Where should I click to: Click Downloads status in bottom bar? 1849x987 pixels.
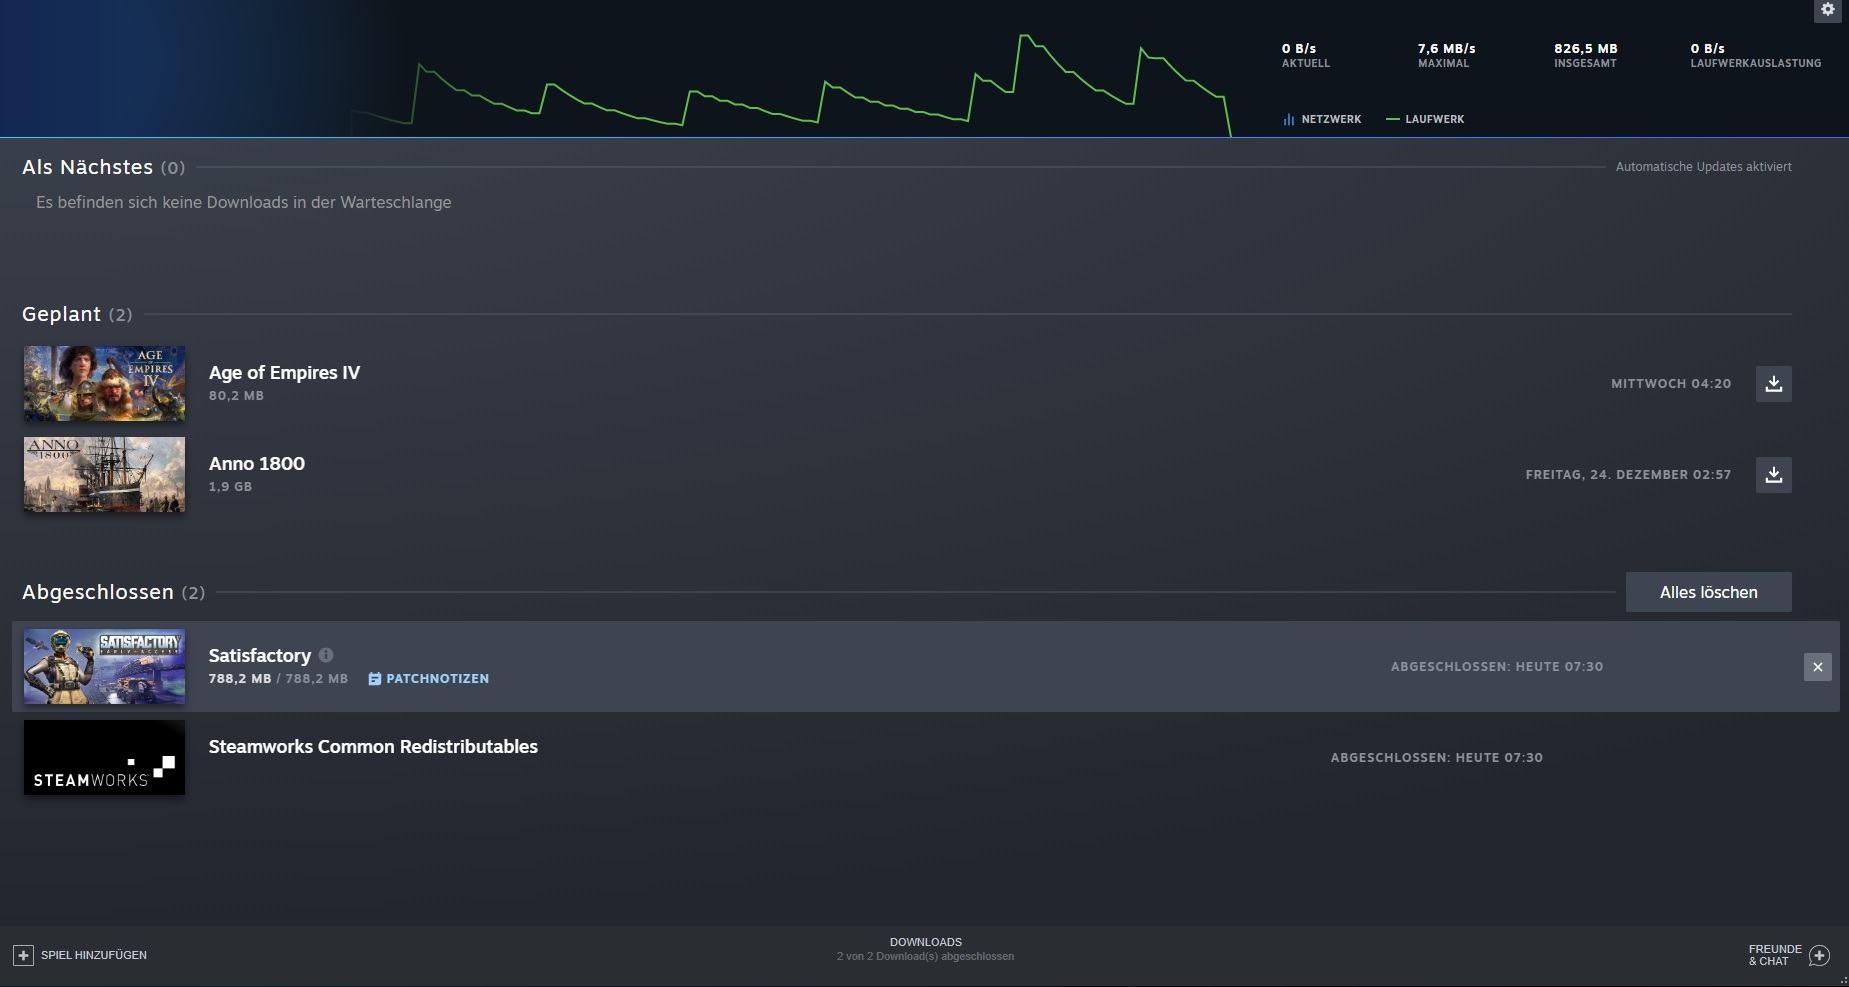[925, 949]
